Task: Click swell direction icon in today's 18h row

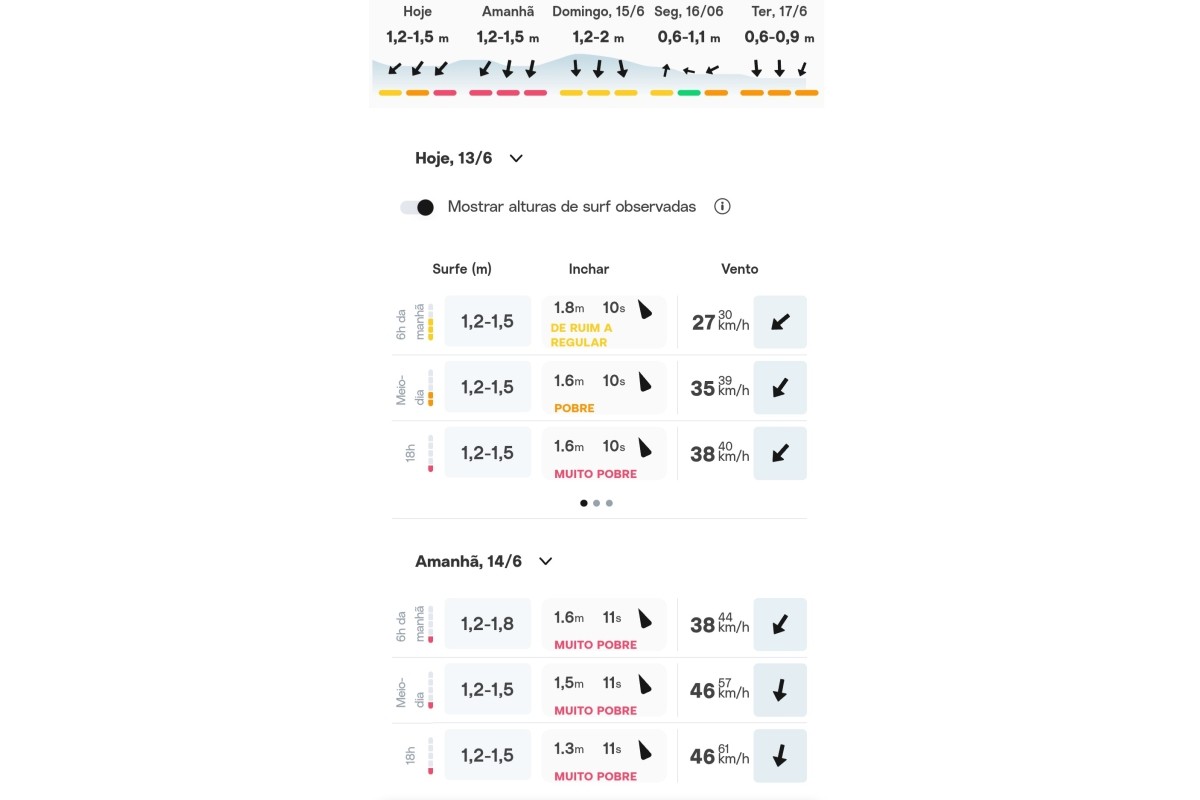Action: [x=645, y=448]
